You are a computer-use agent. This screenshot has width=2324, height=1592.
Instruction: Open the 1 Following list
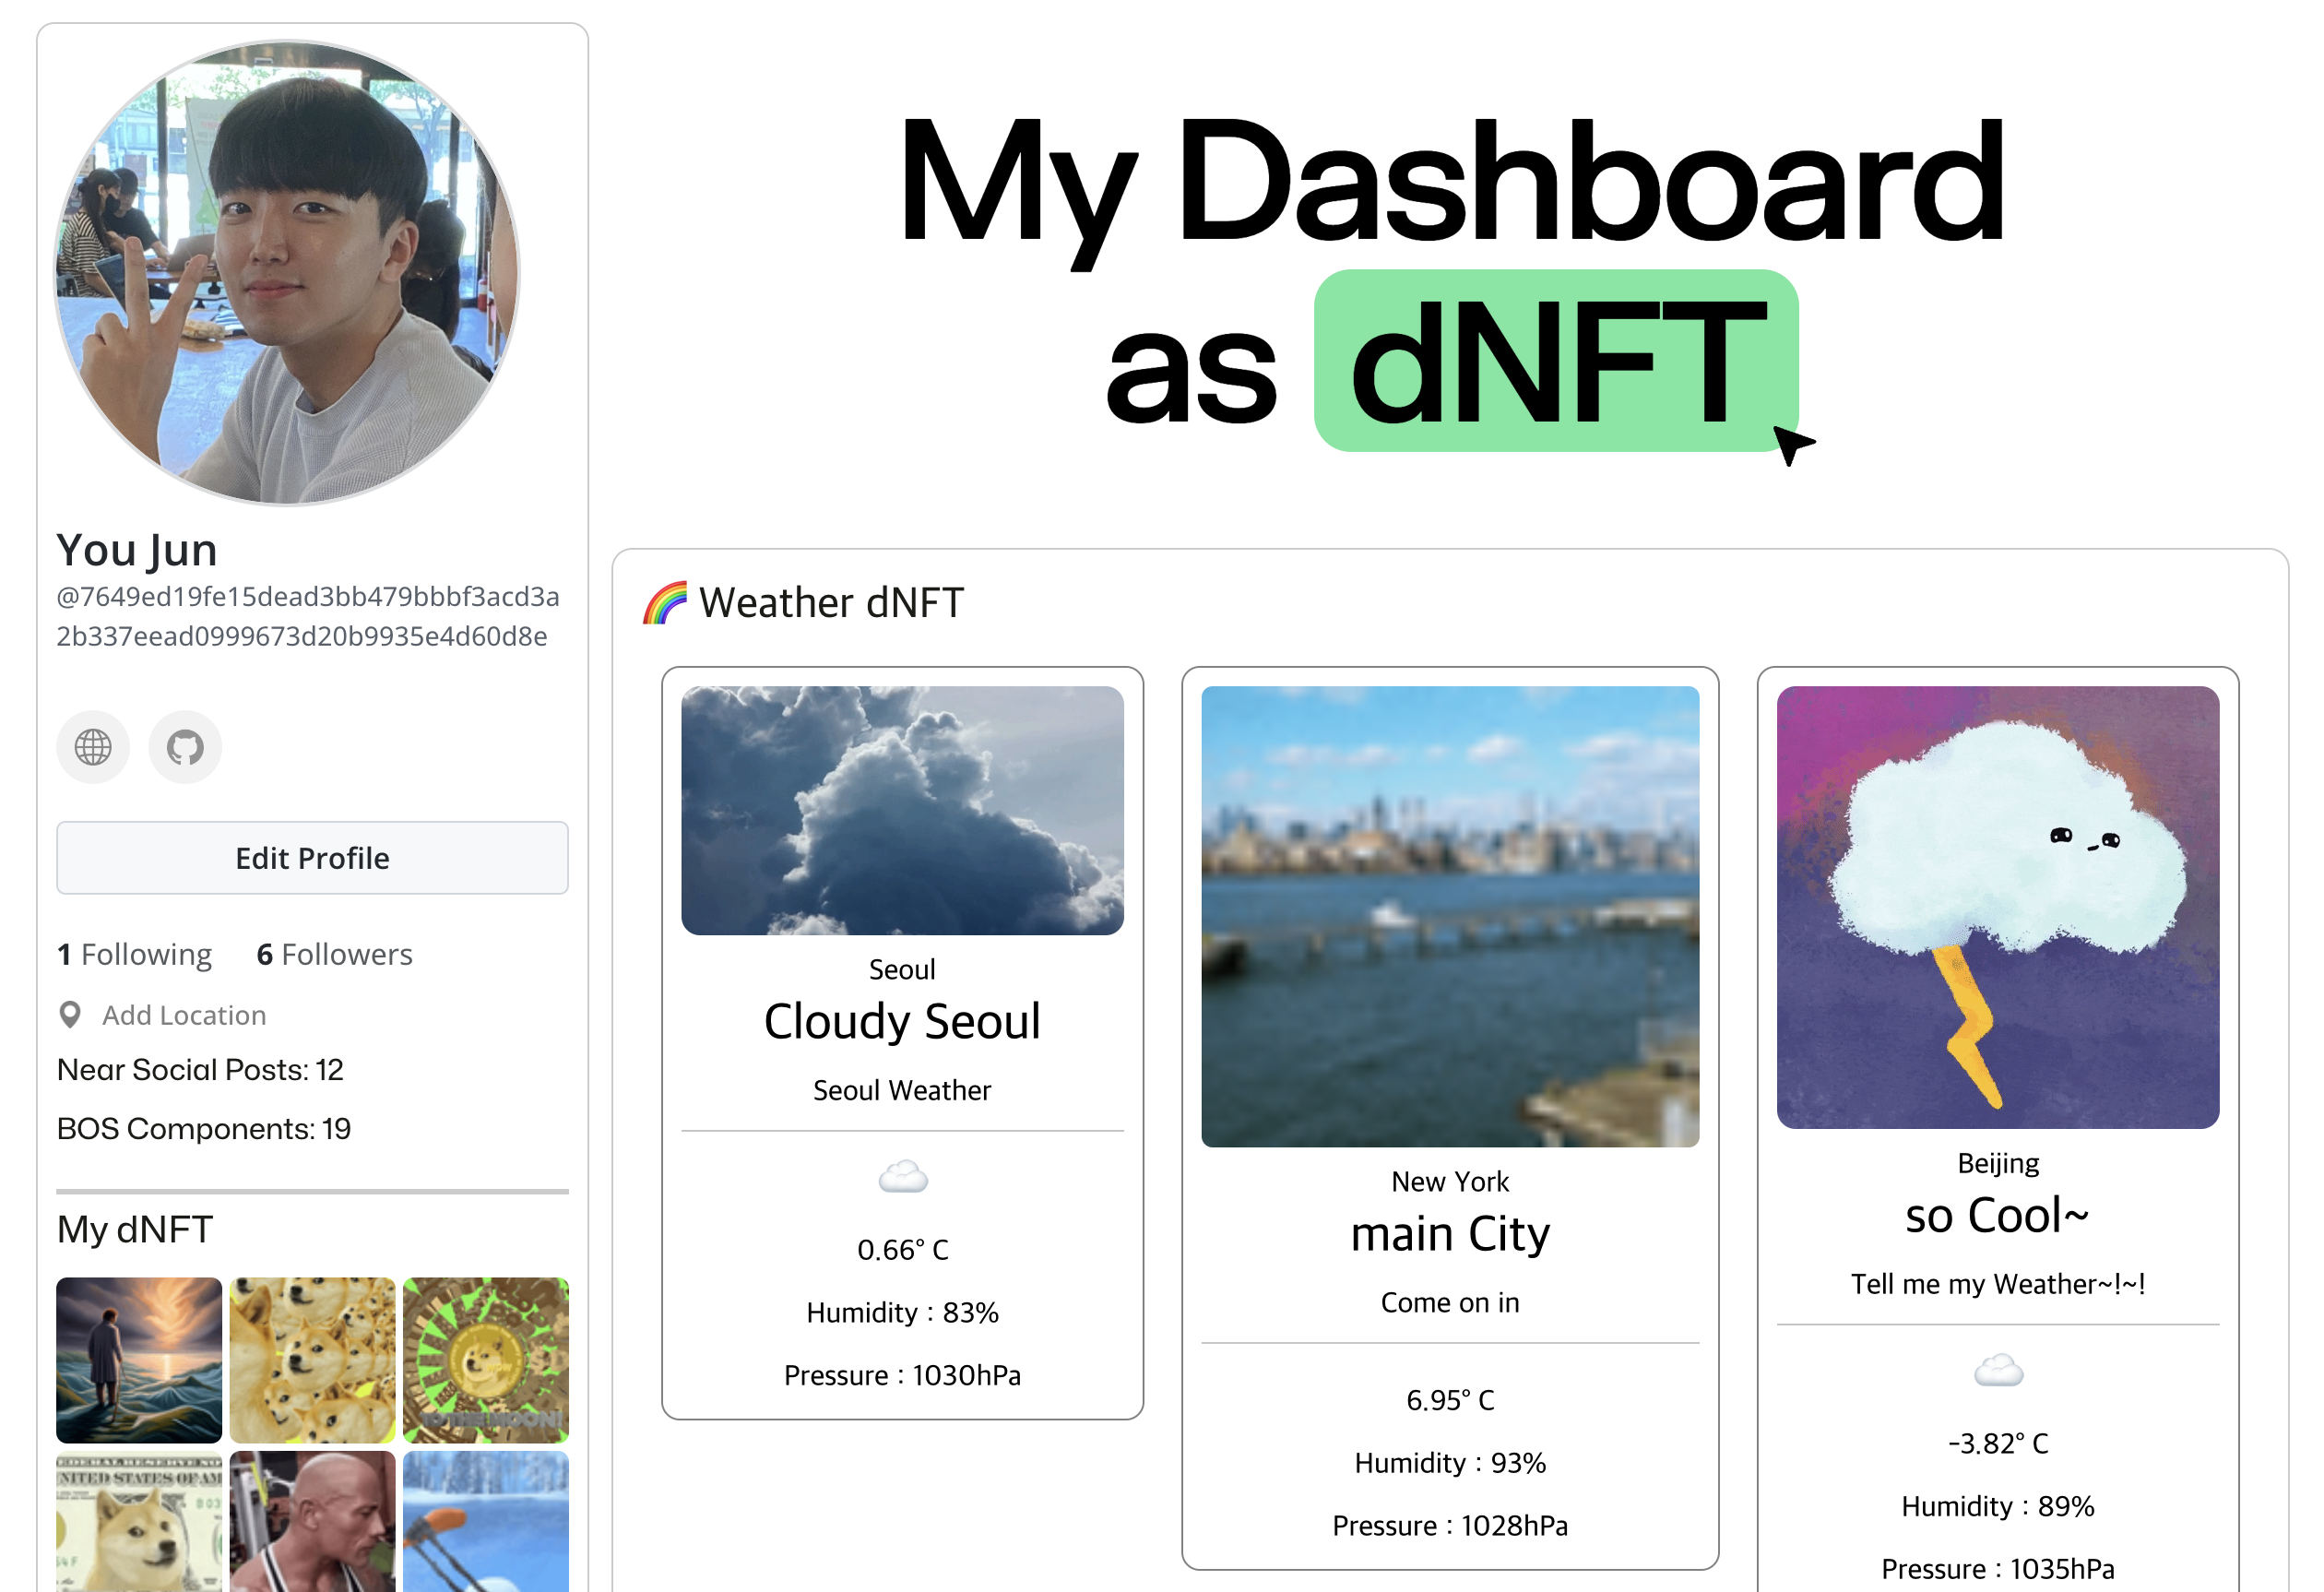click(135, 954)
